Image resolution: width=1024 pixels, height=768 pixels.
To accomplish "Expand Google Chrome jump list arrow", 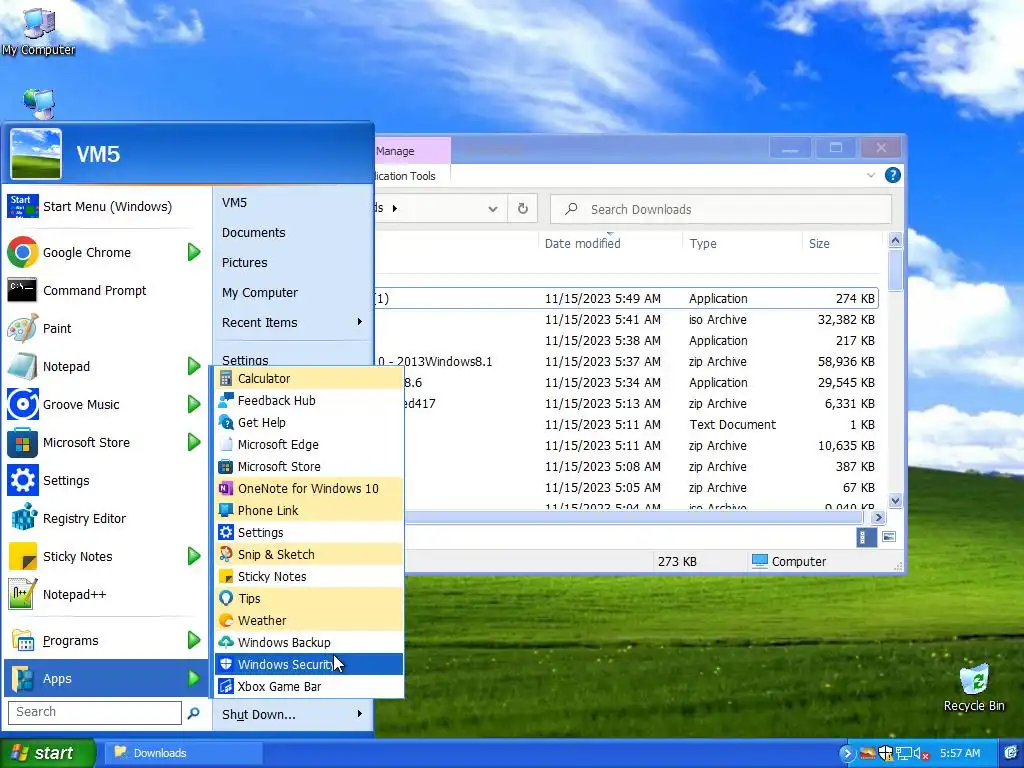I will click(194, 252).
